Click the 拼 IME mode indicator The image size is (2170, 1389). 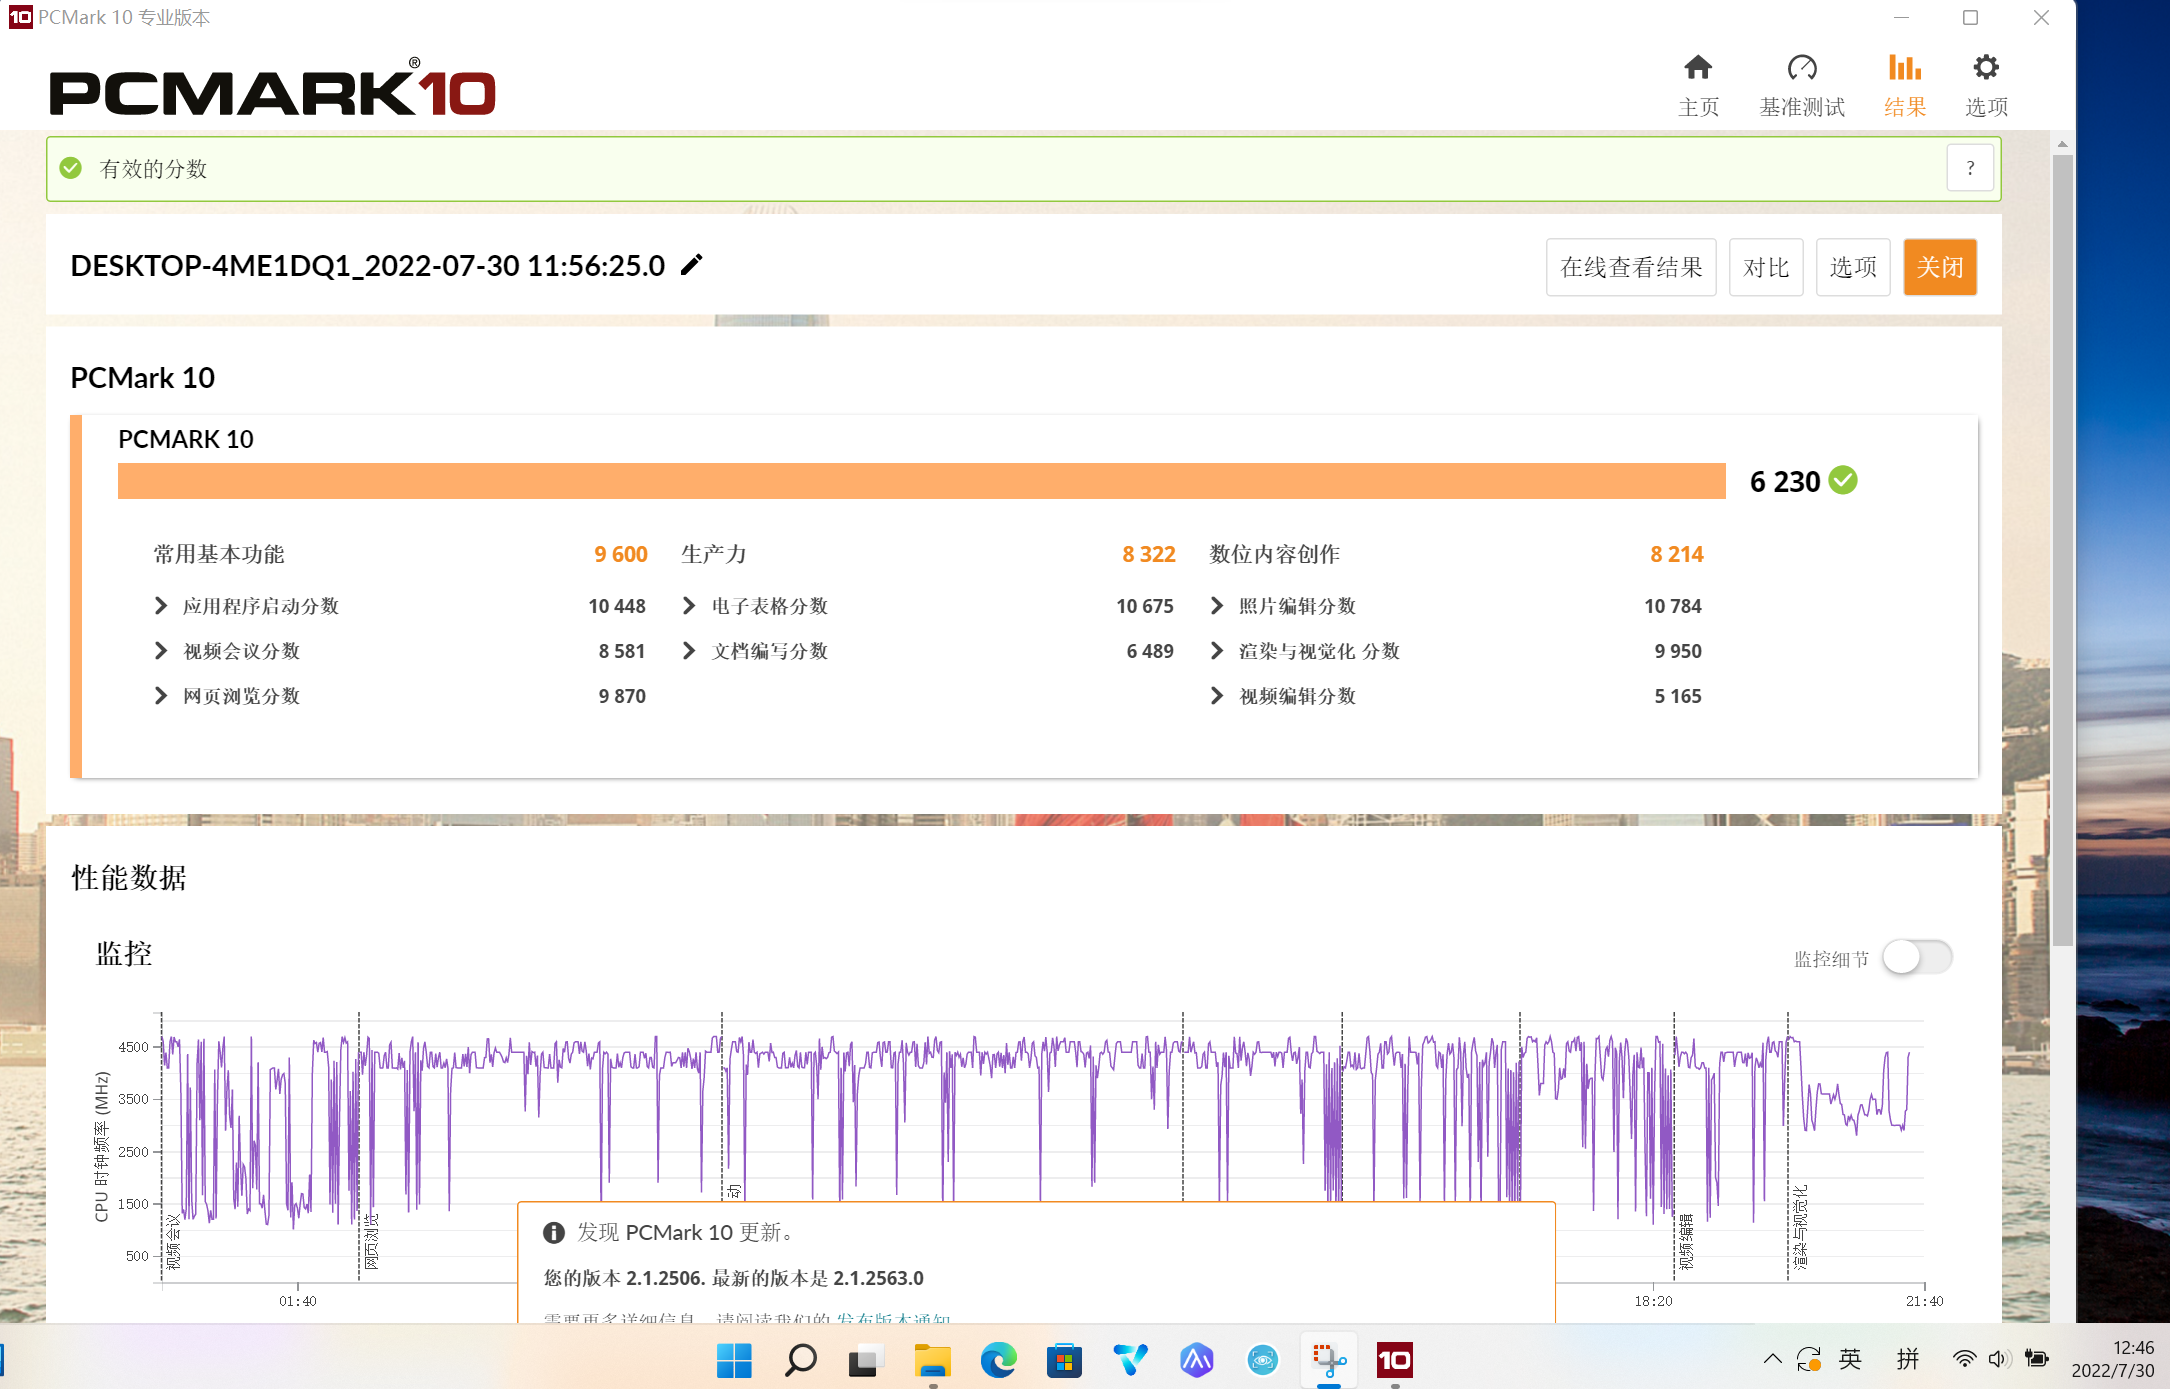point(1908,1358)
